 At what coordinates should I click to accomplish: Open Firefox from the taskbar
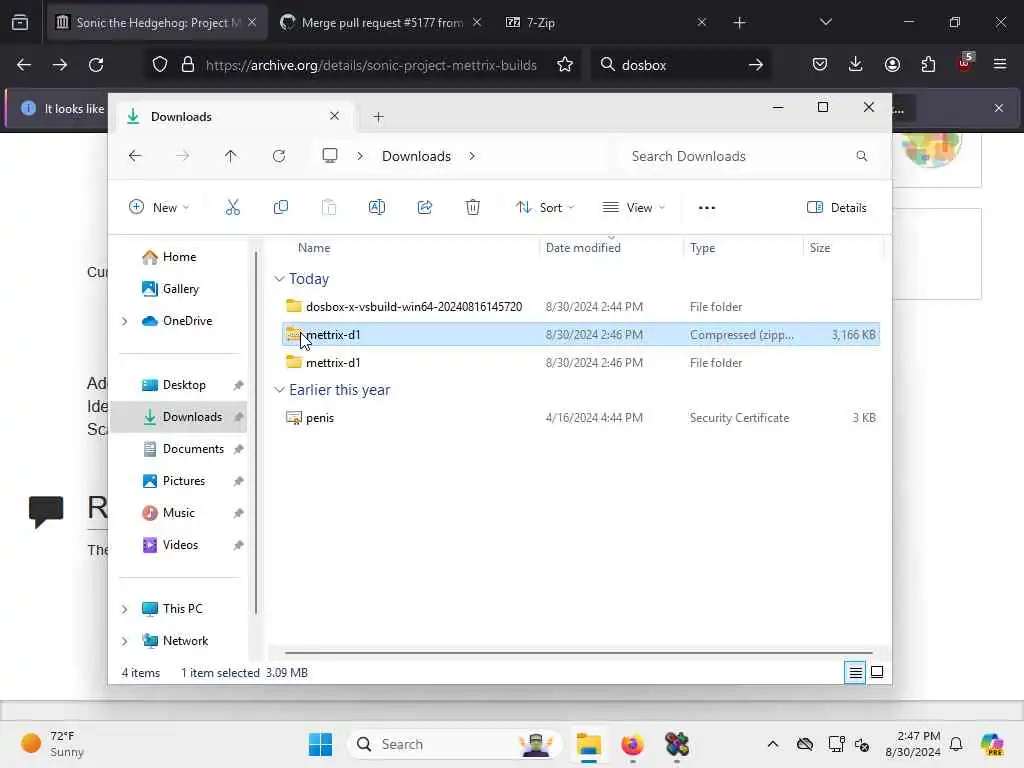point(632,744)
